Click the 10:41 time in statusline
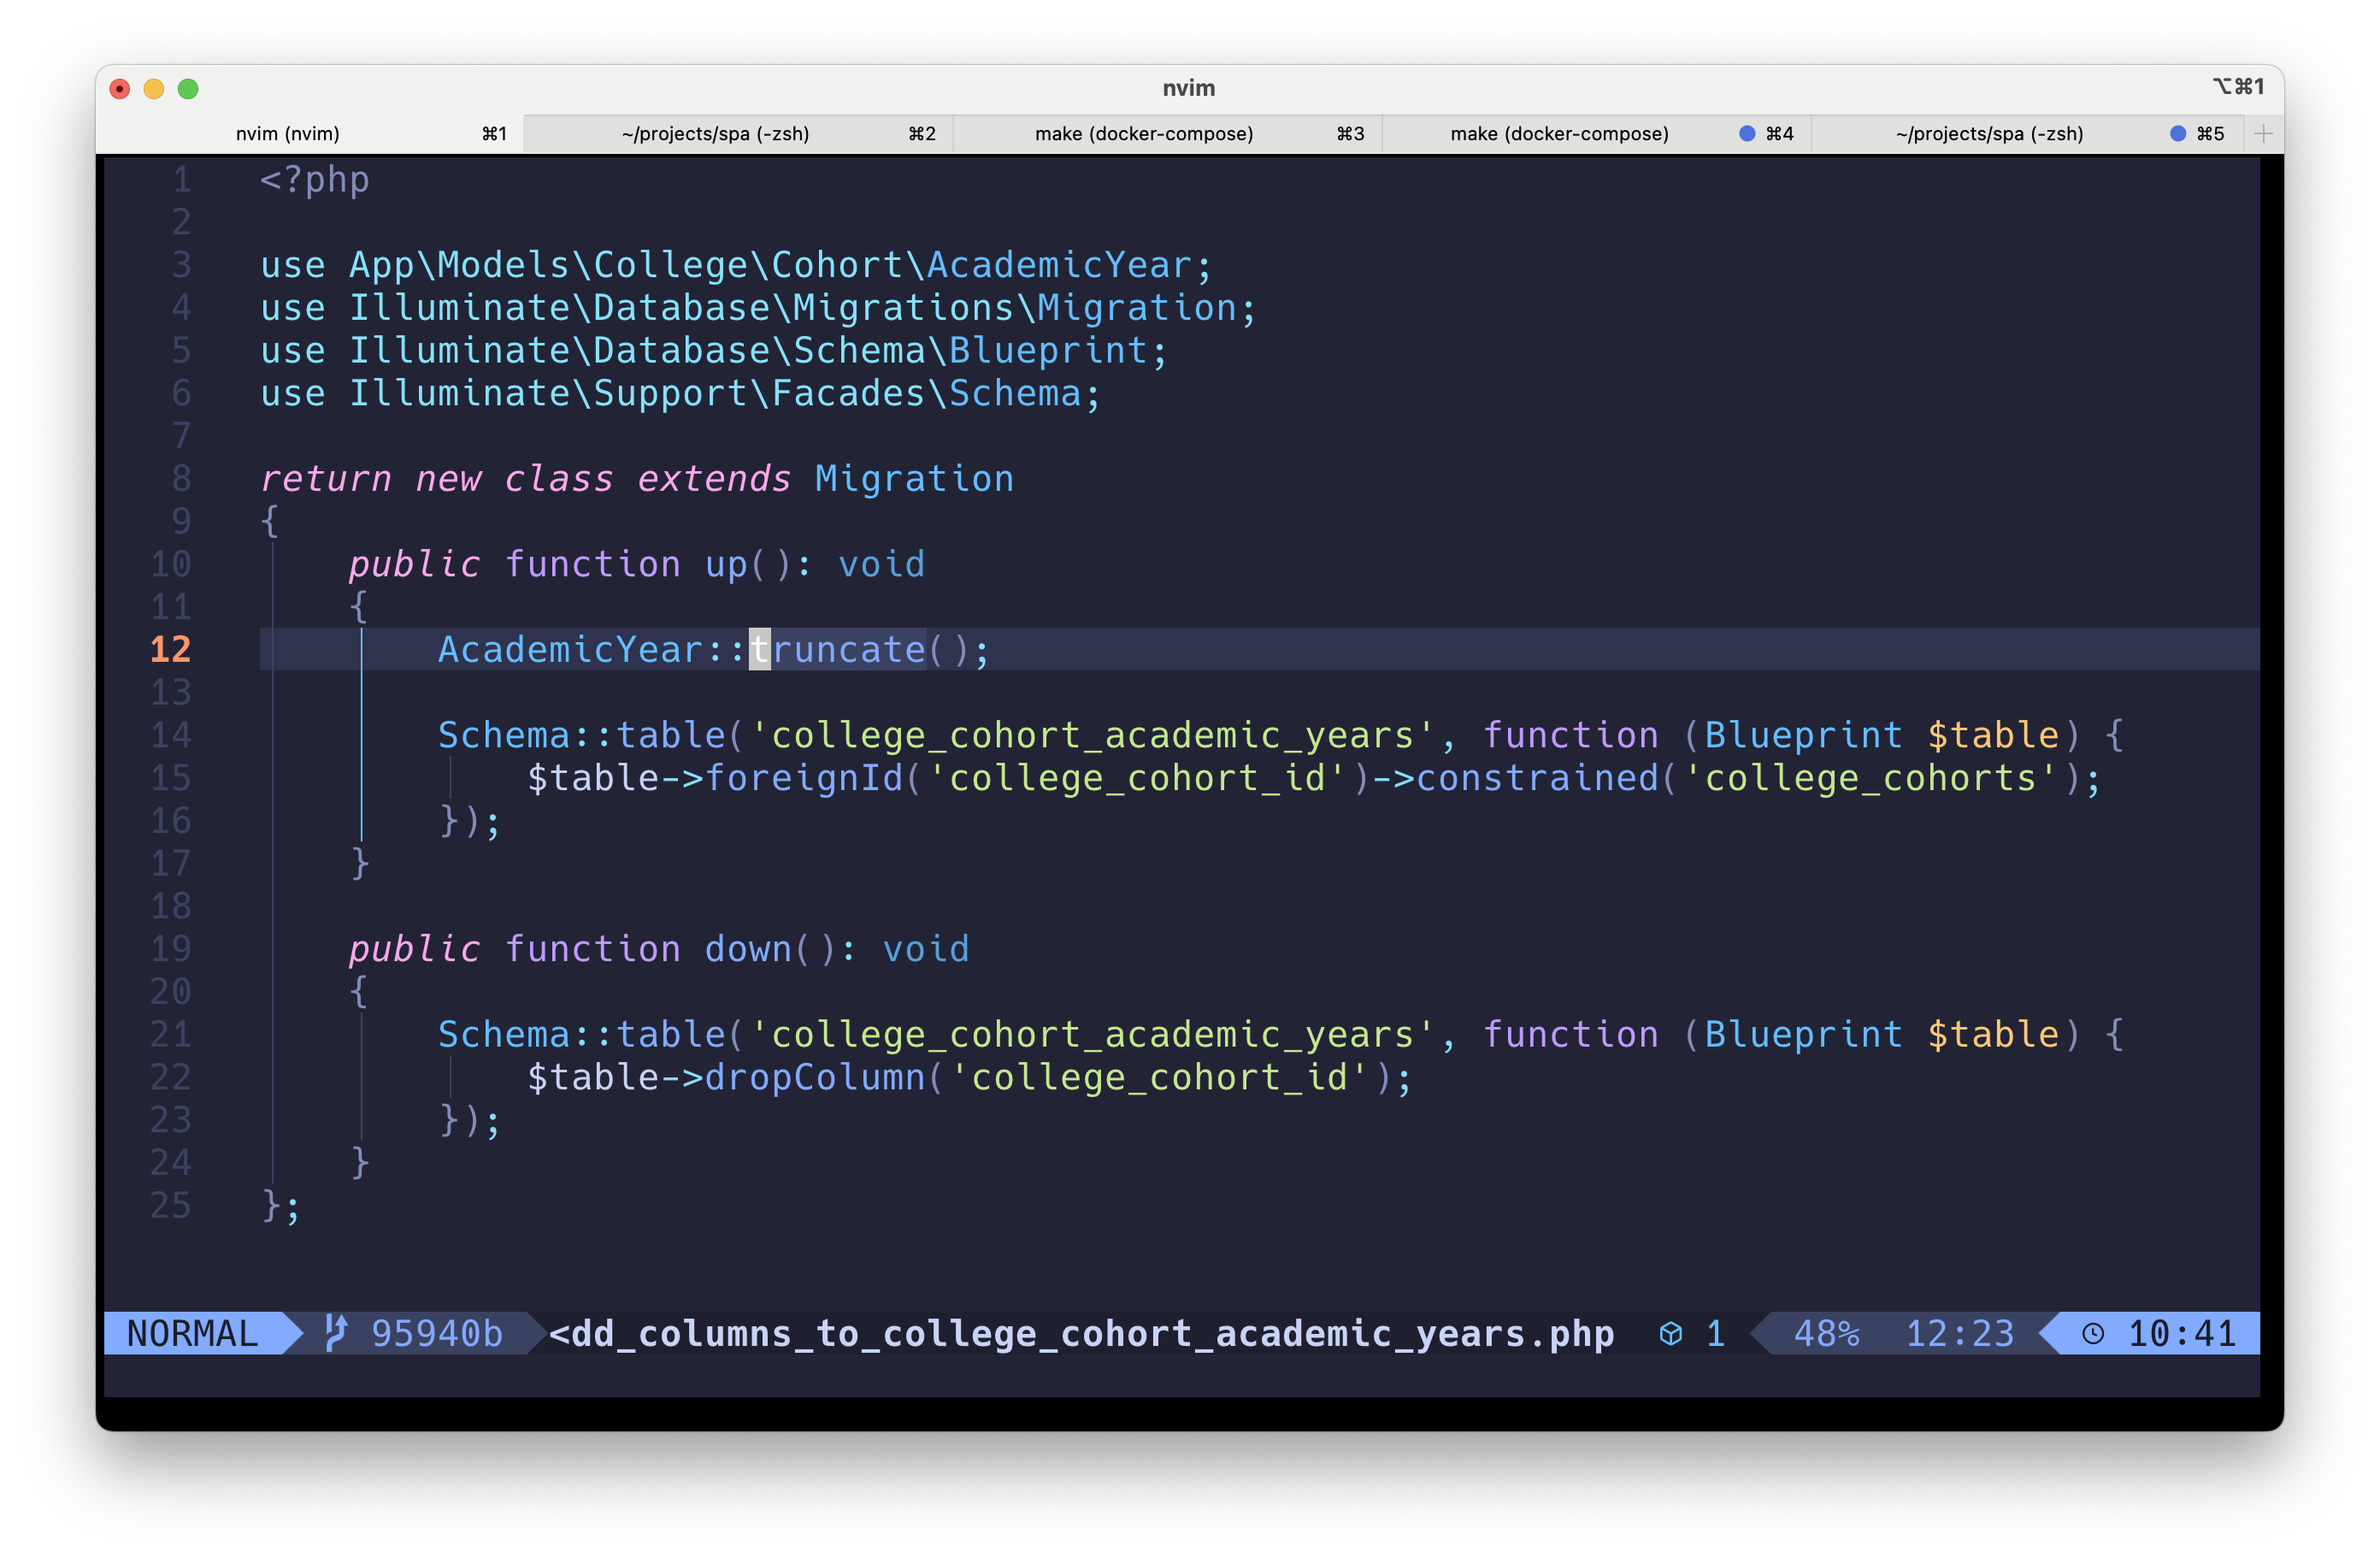This screenshot has height=1558, width=2380. pyautogui.click(x=2181, y=1334)
